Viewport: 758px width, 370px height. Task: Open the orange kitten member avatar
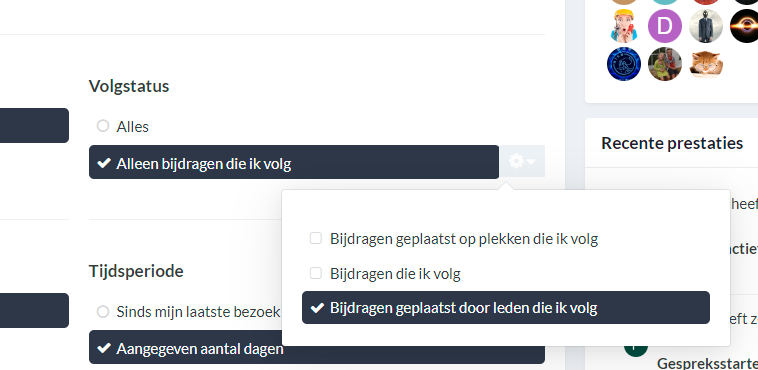pos(706,64)
